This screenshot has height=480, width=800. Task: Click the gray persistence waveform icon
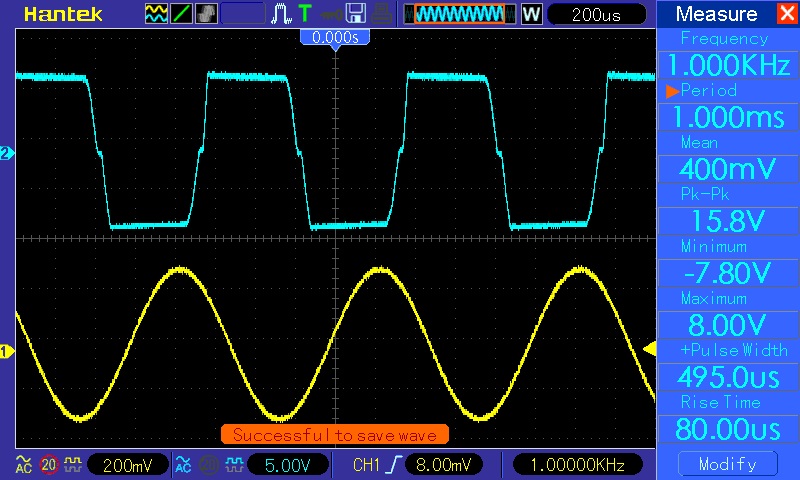coord(207,14)
